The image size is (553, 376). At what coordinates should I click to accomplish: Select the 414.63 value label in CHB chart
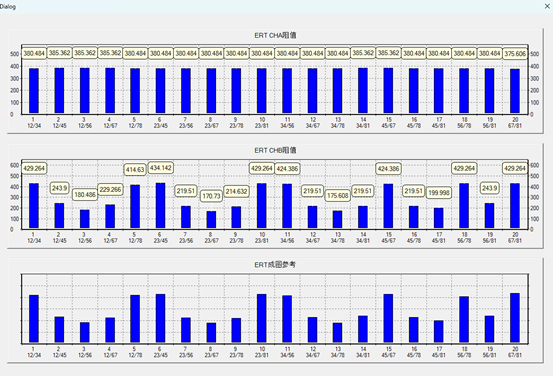point(135,170)
